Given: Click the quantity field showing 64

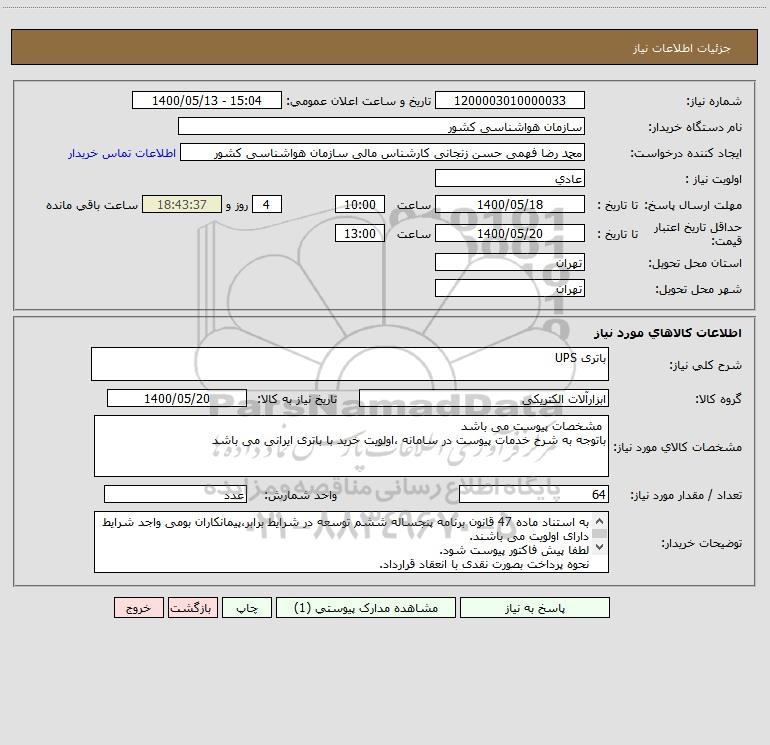Looking at the screenshot, I should click(x=534, y=494).
